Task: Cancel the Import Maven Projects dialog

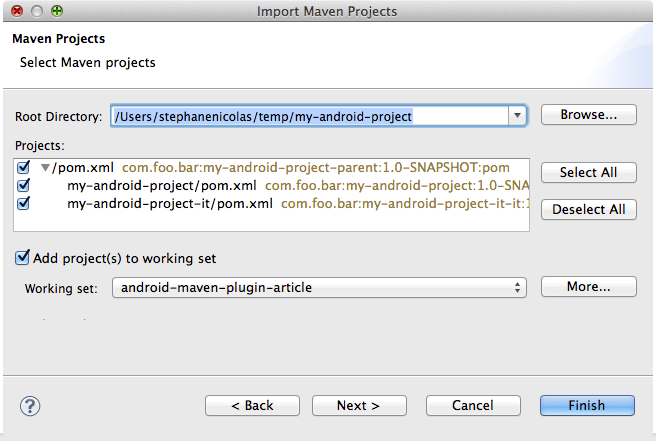Action: point(472,405)
